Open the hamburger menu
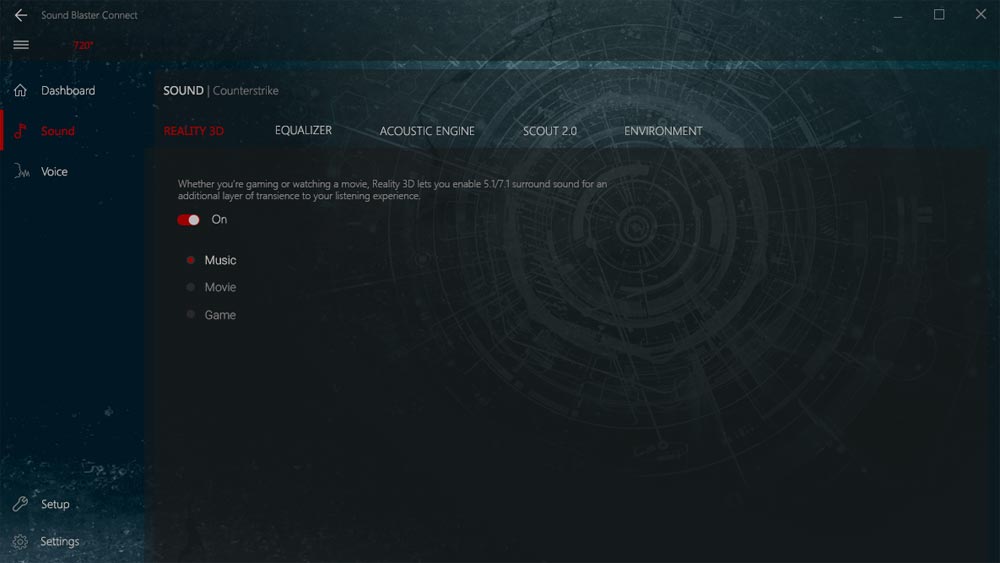The height and width of the screenshot is (563, 1000). [20, 45]
